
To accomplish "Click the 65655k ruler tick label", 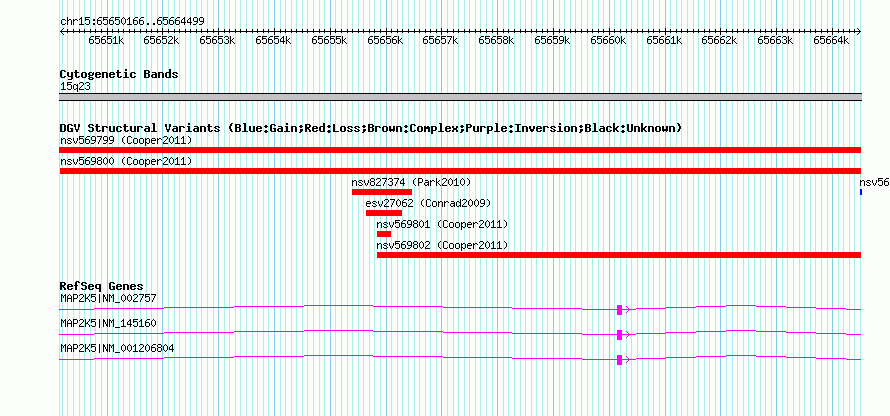I will (x=329, y=40).
